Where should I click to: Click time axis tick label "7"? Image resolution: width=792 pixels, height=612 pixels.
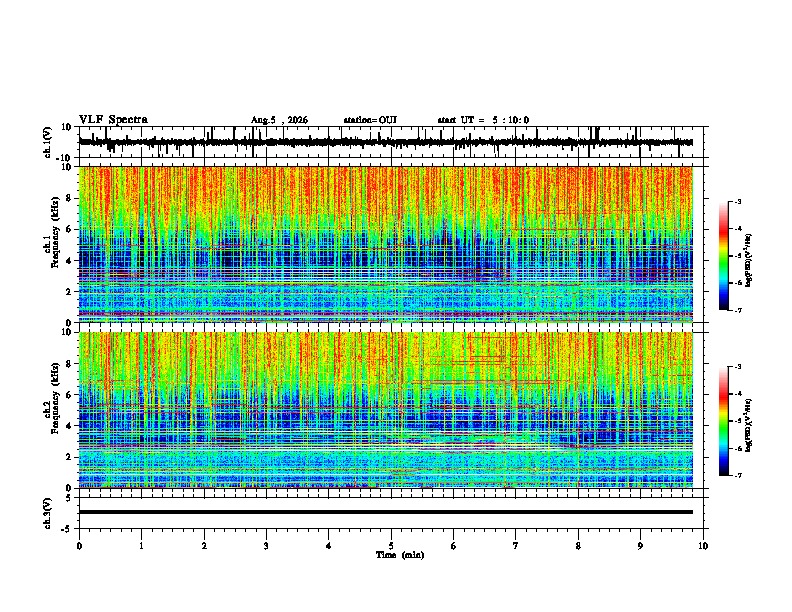[516, 546]
